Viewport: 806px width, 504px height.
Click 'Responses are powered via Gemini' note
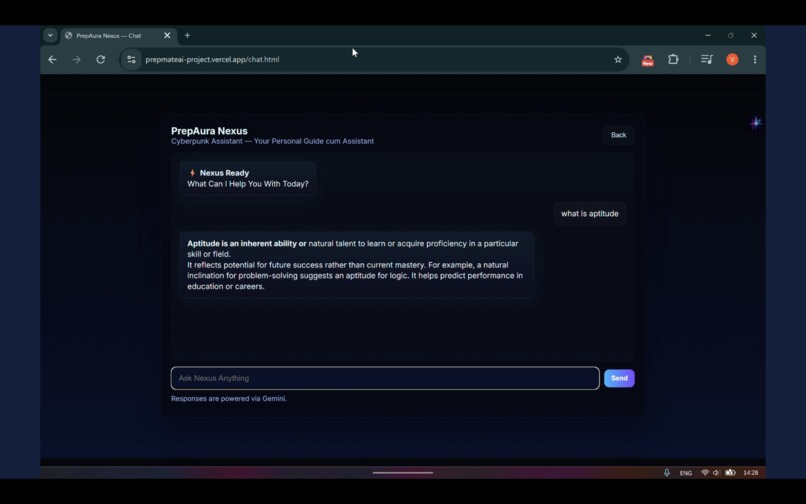[229, 399]
